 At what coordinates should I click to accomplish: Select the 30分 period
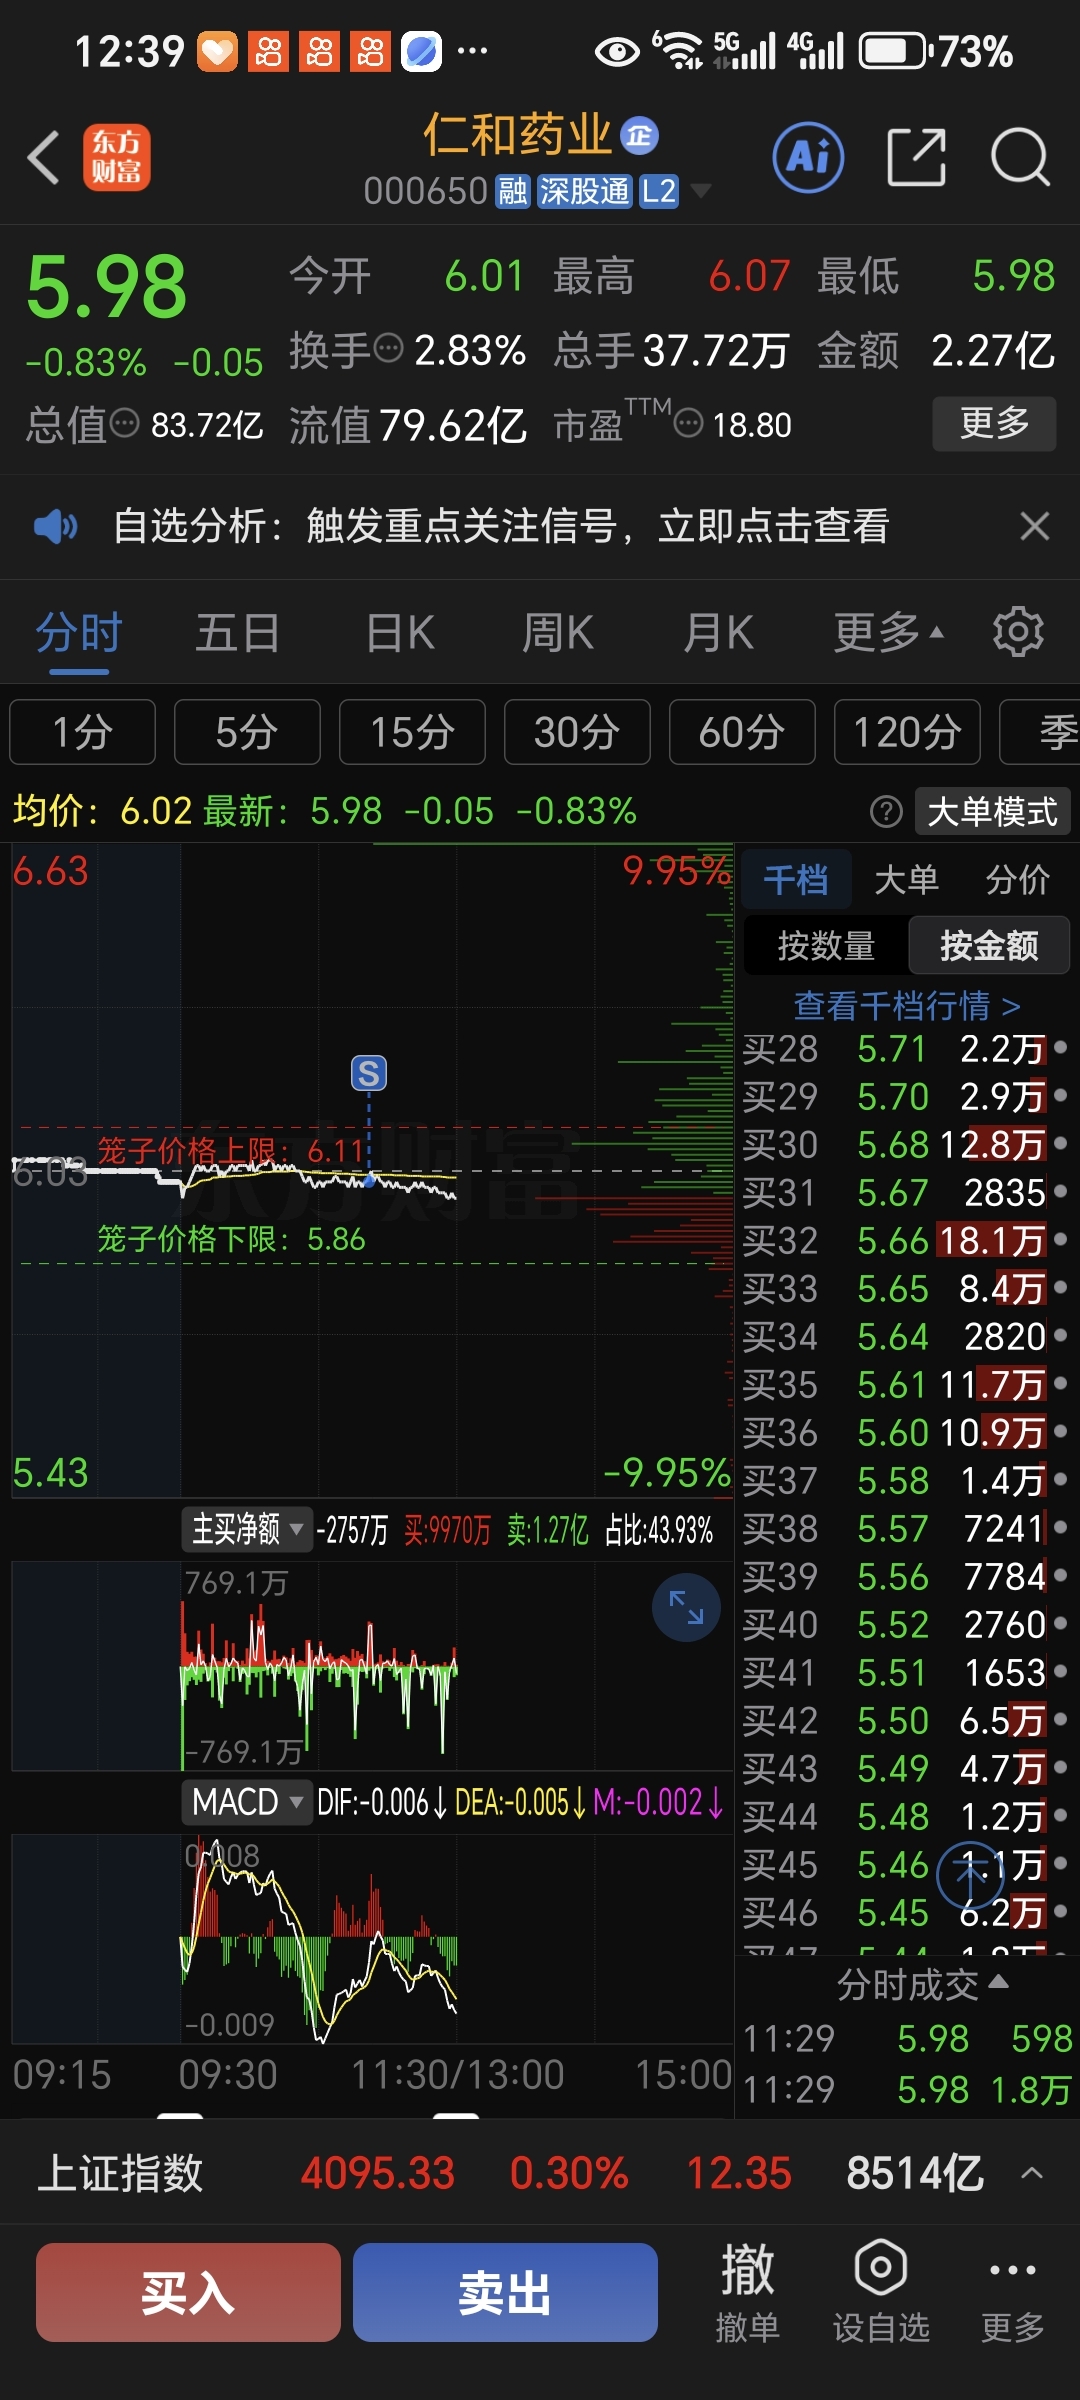click(x=577, y=732)
